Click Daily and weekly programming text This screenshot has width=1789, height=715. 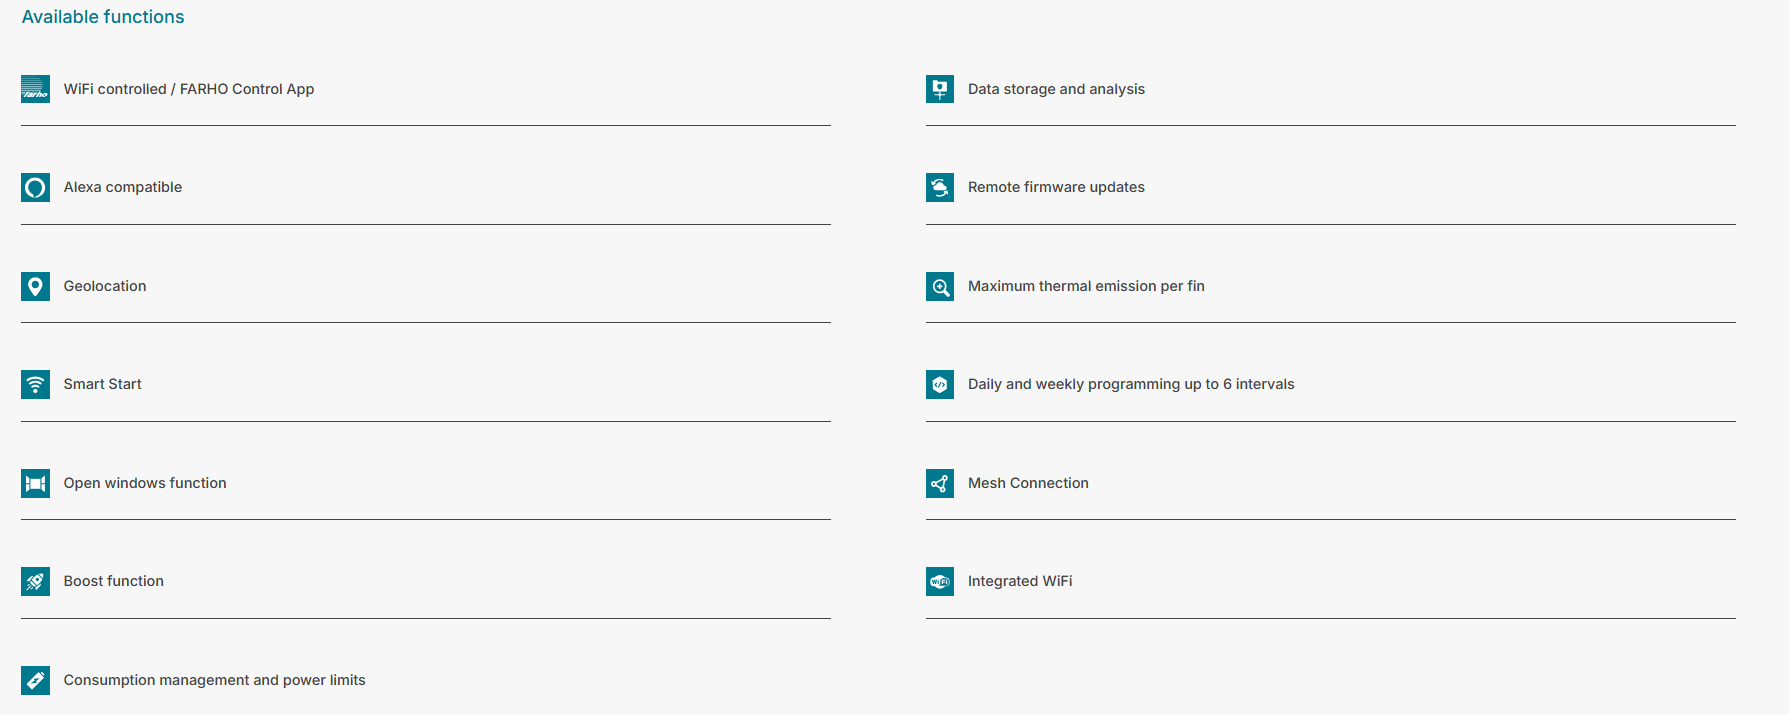[x=1130, y=384]
